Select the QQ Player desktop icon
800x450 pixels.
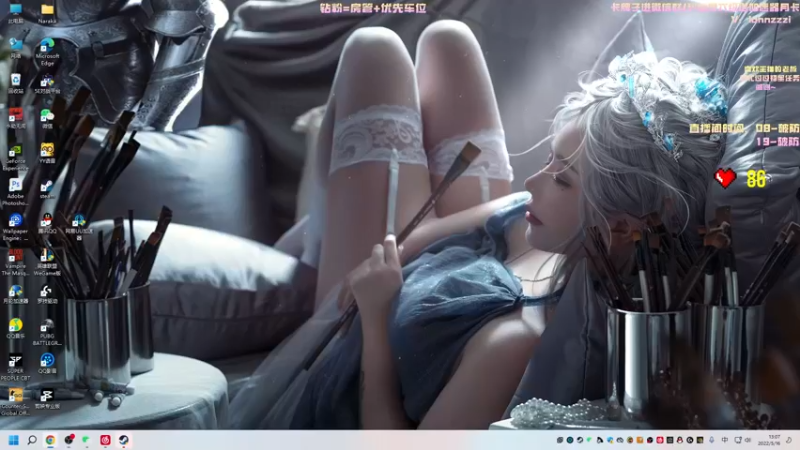[47, 364]
